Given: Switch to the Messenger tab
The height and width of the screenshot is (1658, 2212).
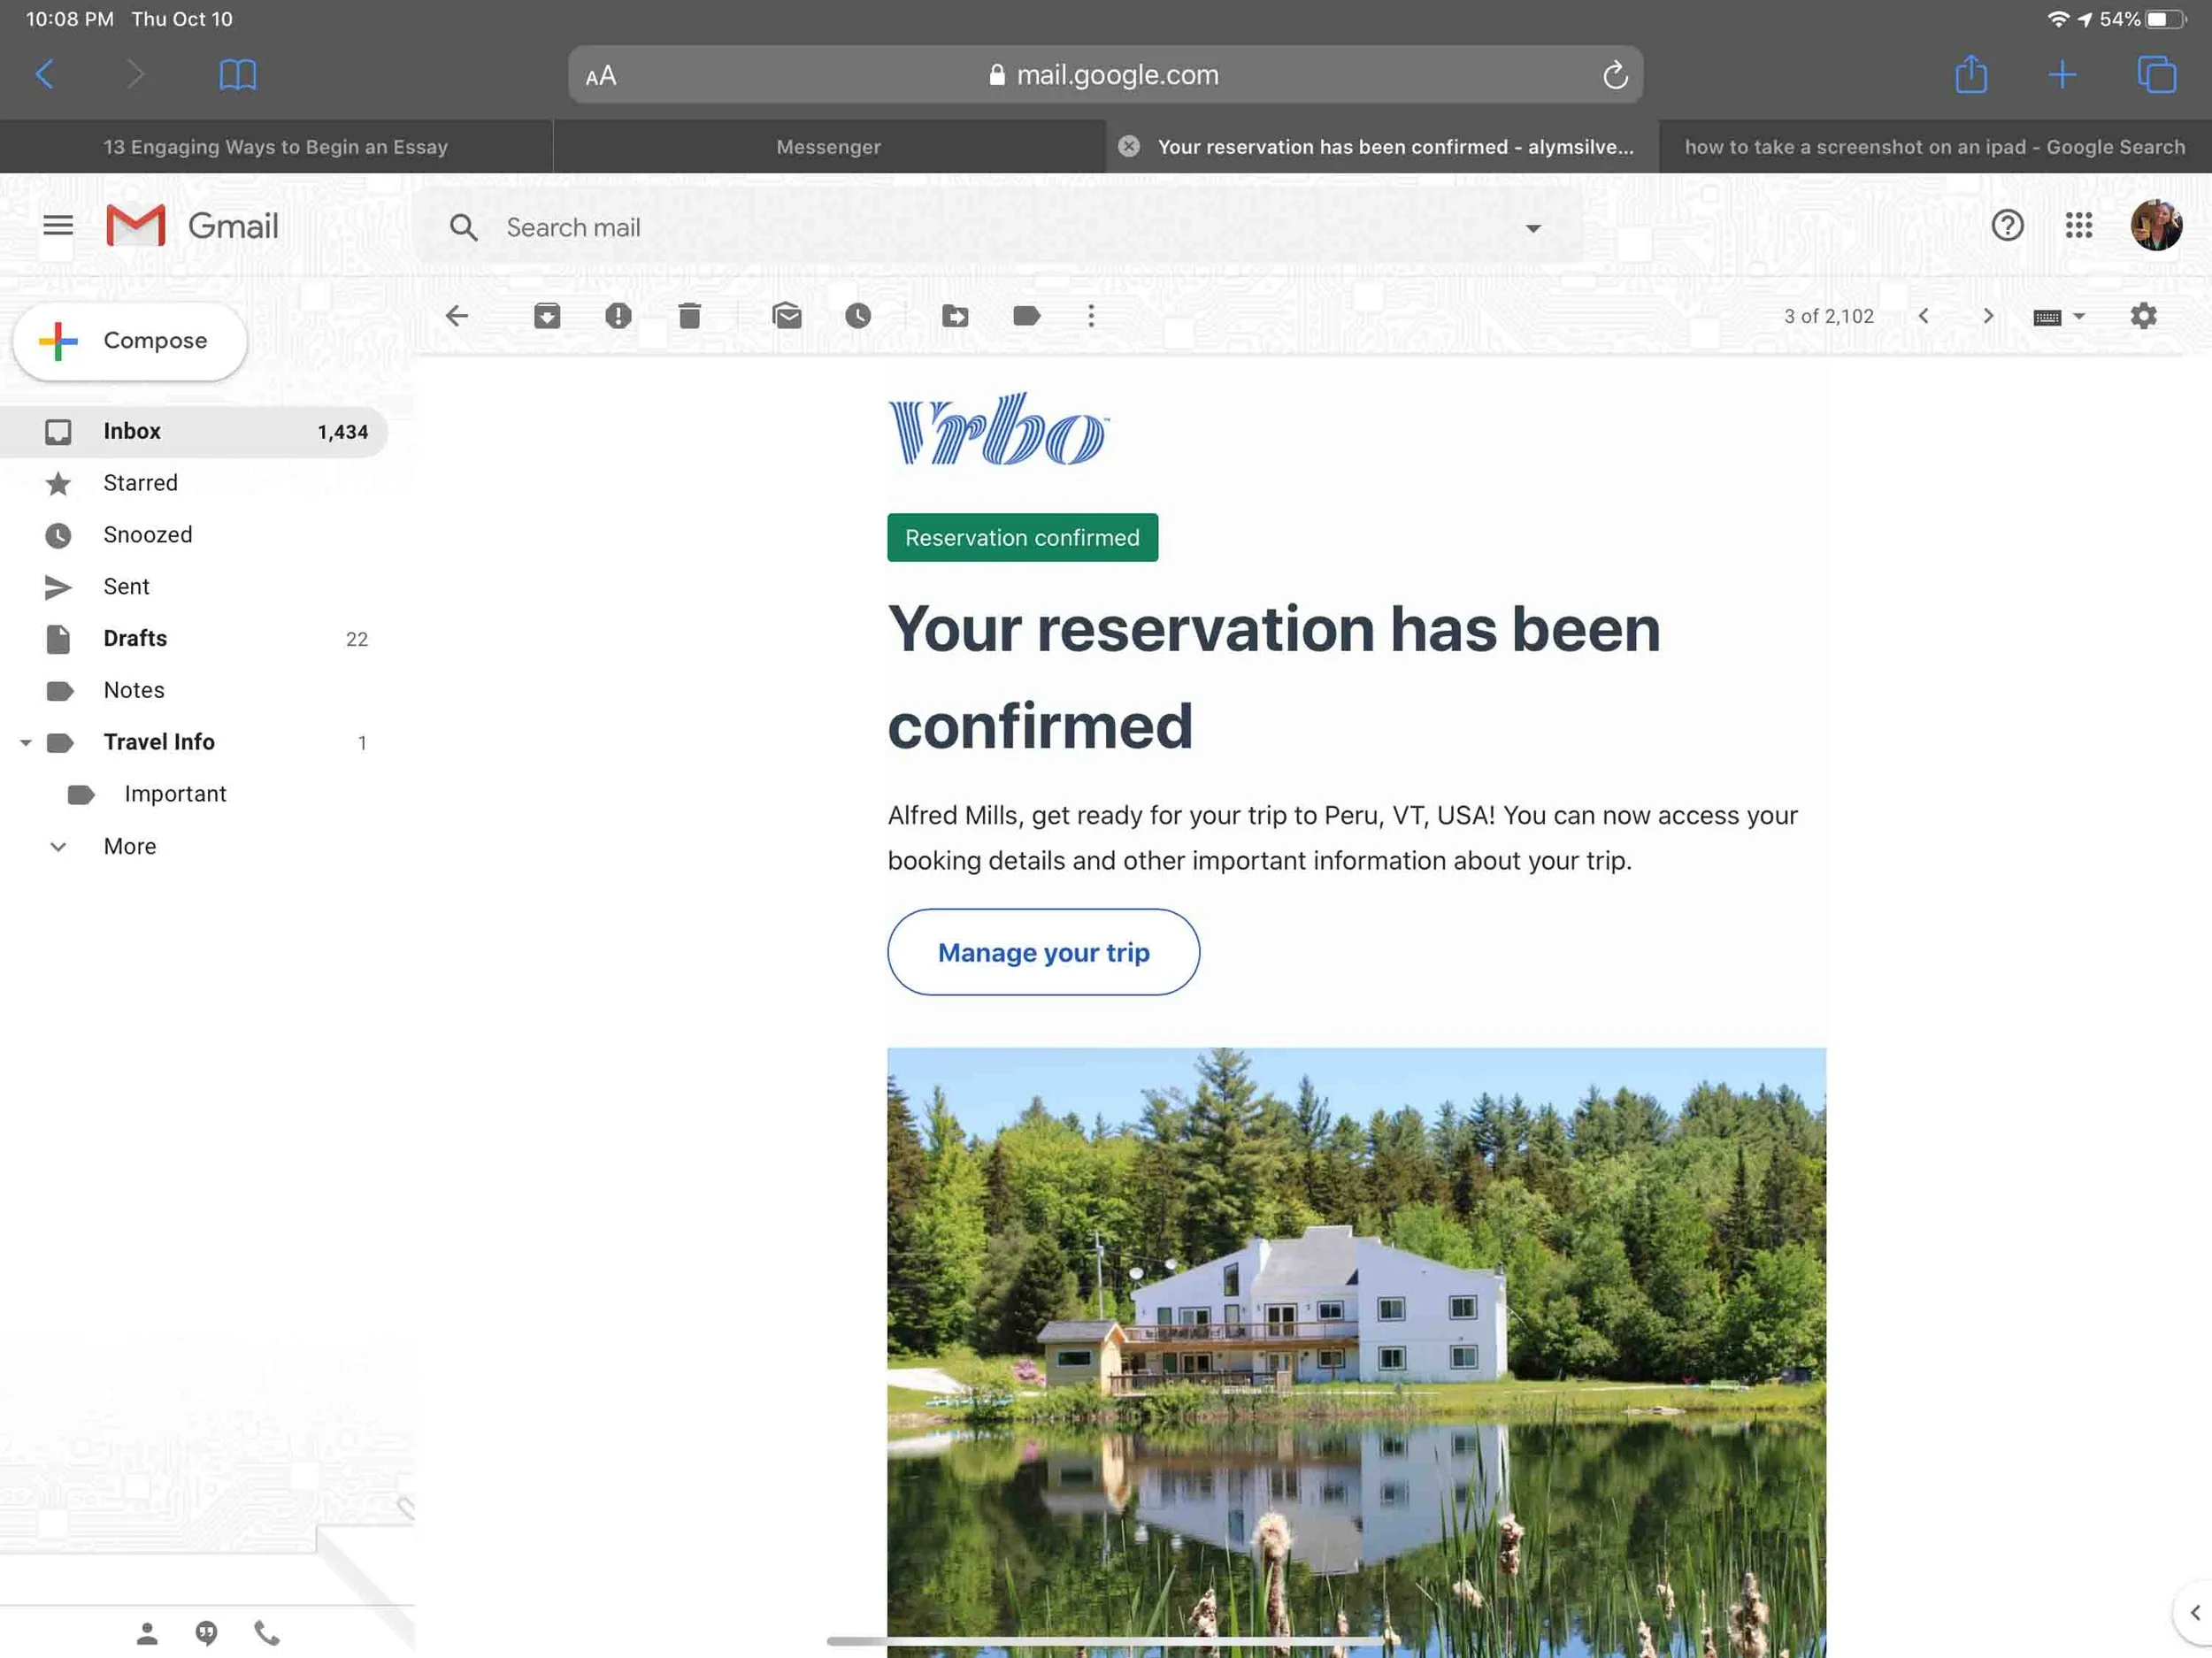Looking at the screenshot, I should point(827,146).
